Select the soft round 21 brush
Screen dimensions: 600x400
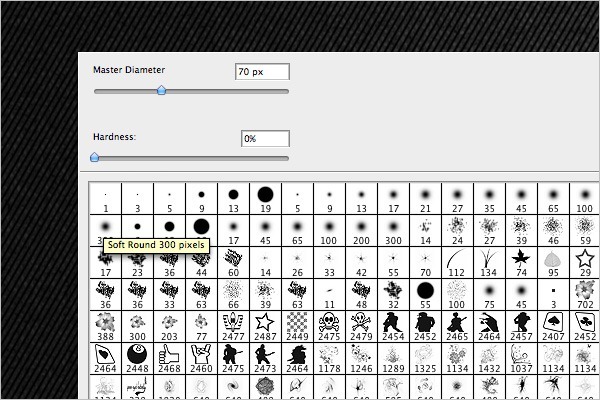tap(425, 199)
